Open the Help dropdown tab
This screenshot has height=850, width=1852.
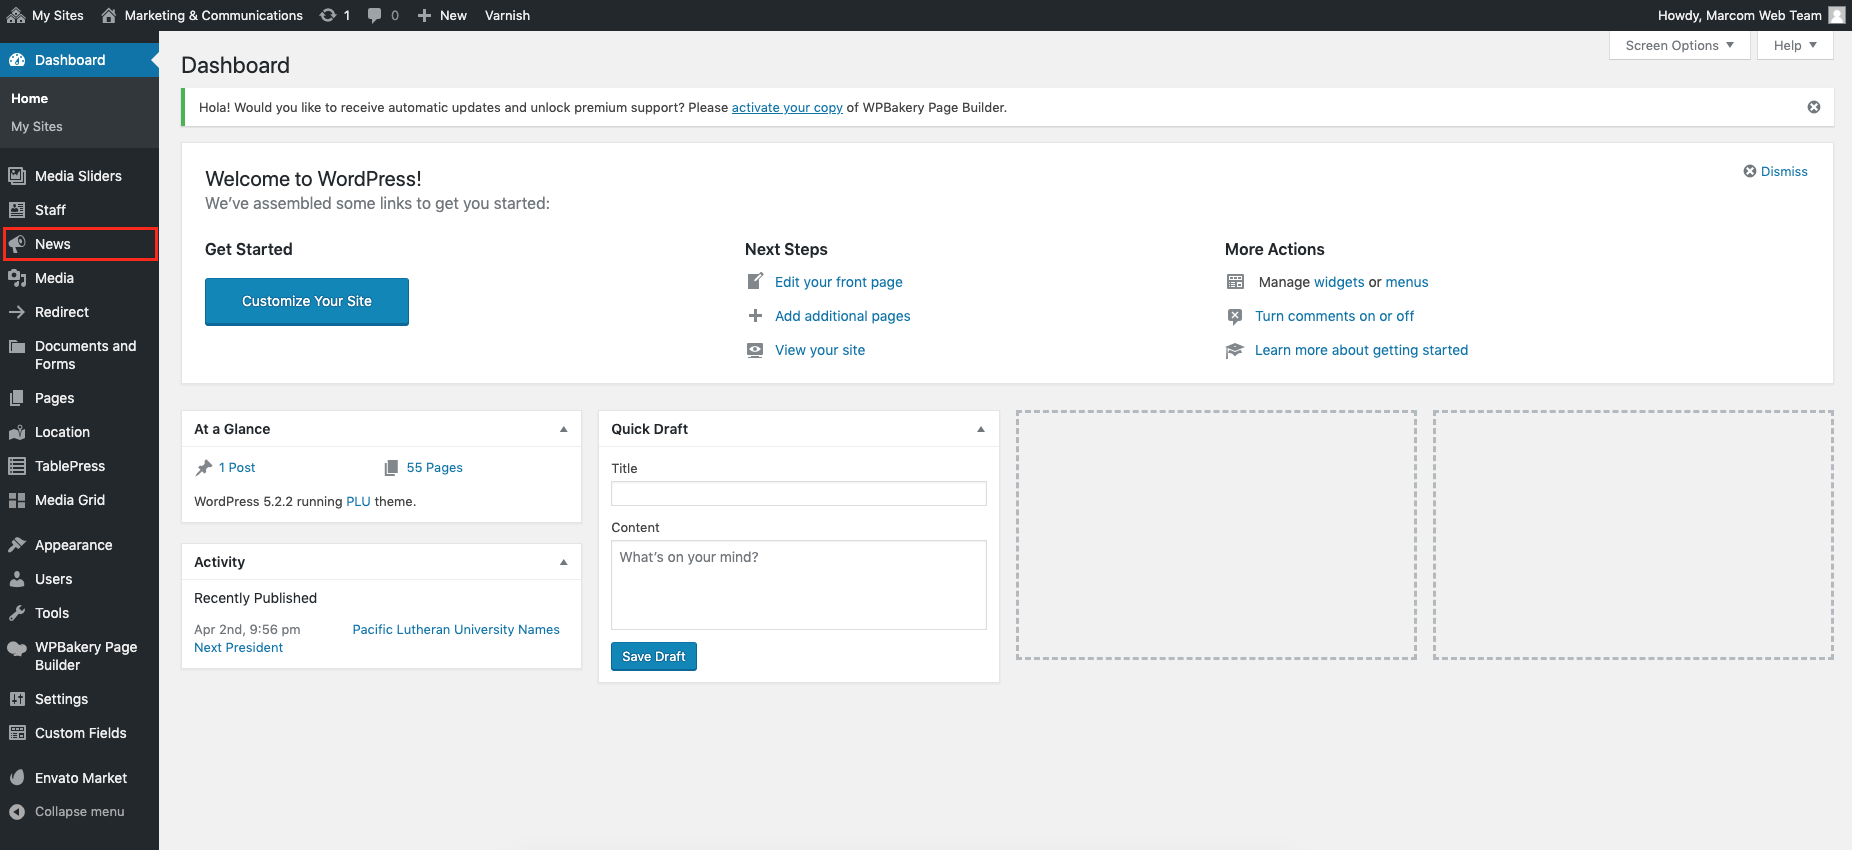(1795, 46)
